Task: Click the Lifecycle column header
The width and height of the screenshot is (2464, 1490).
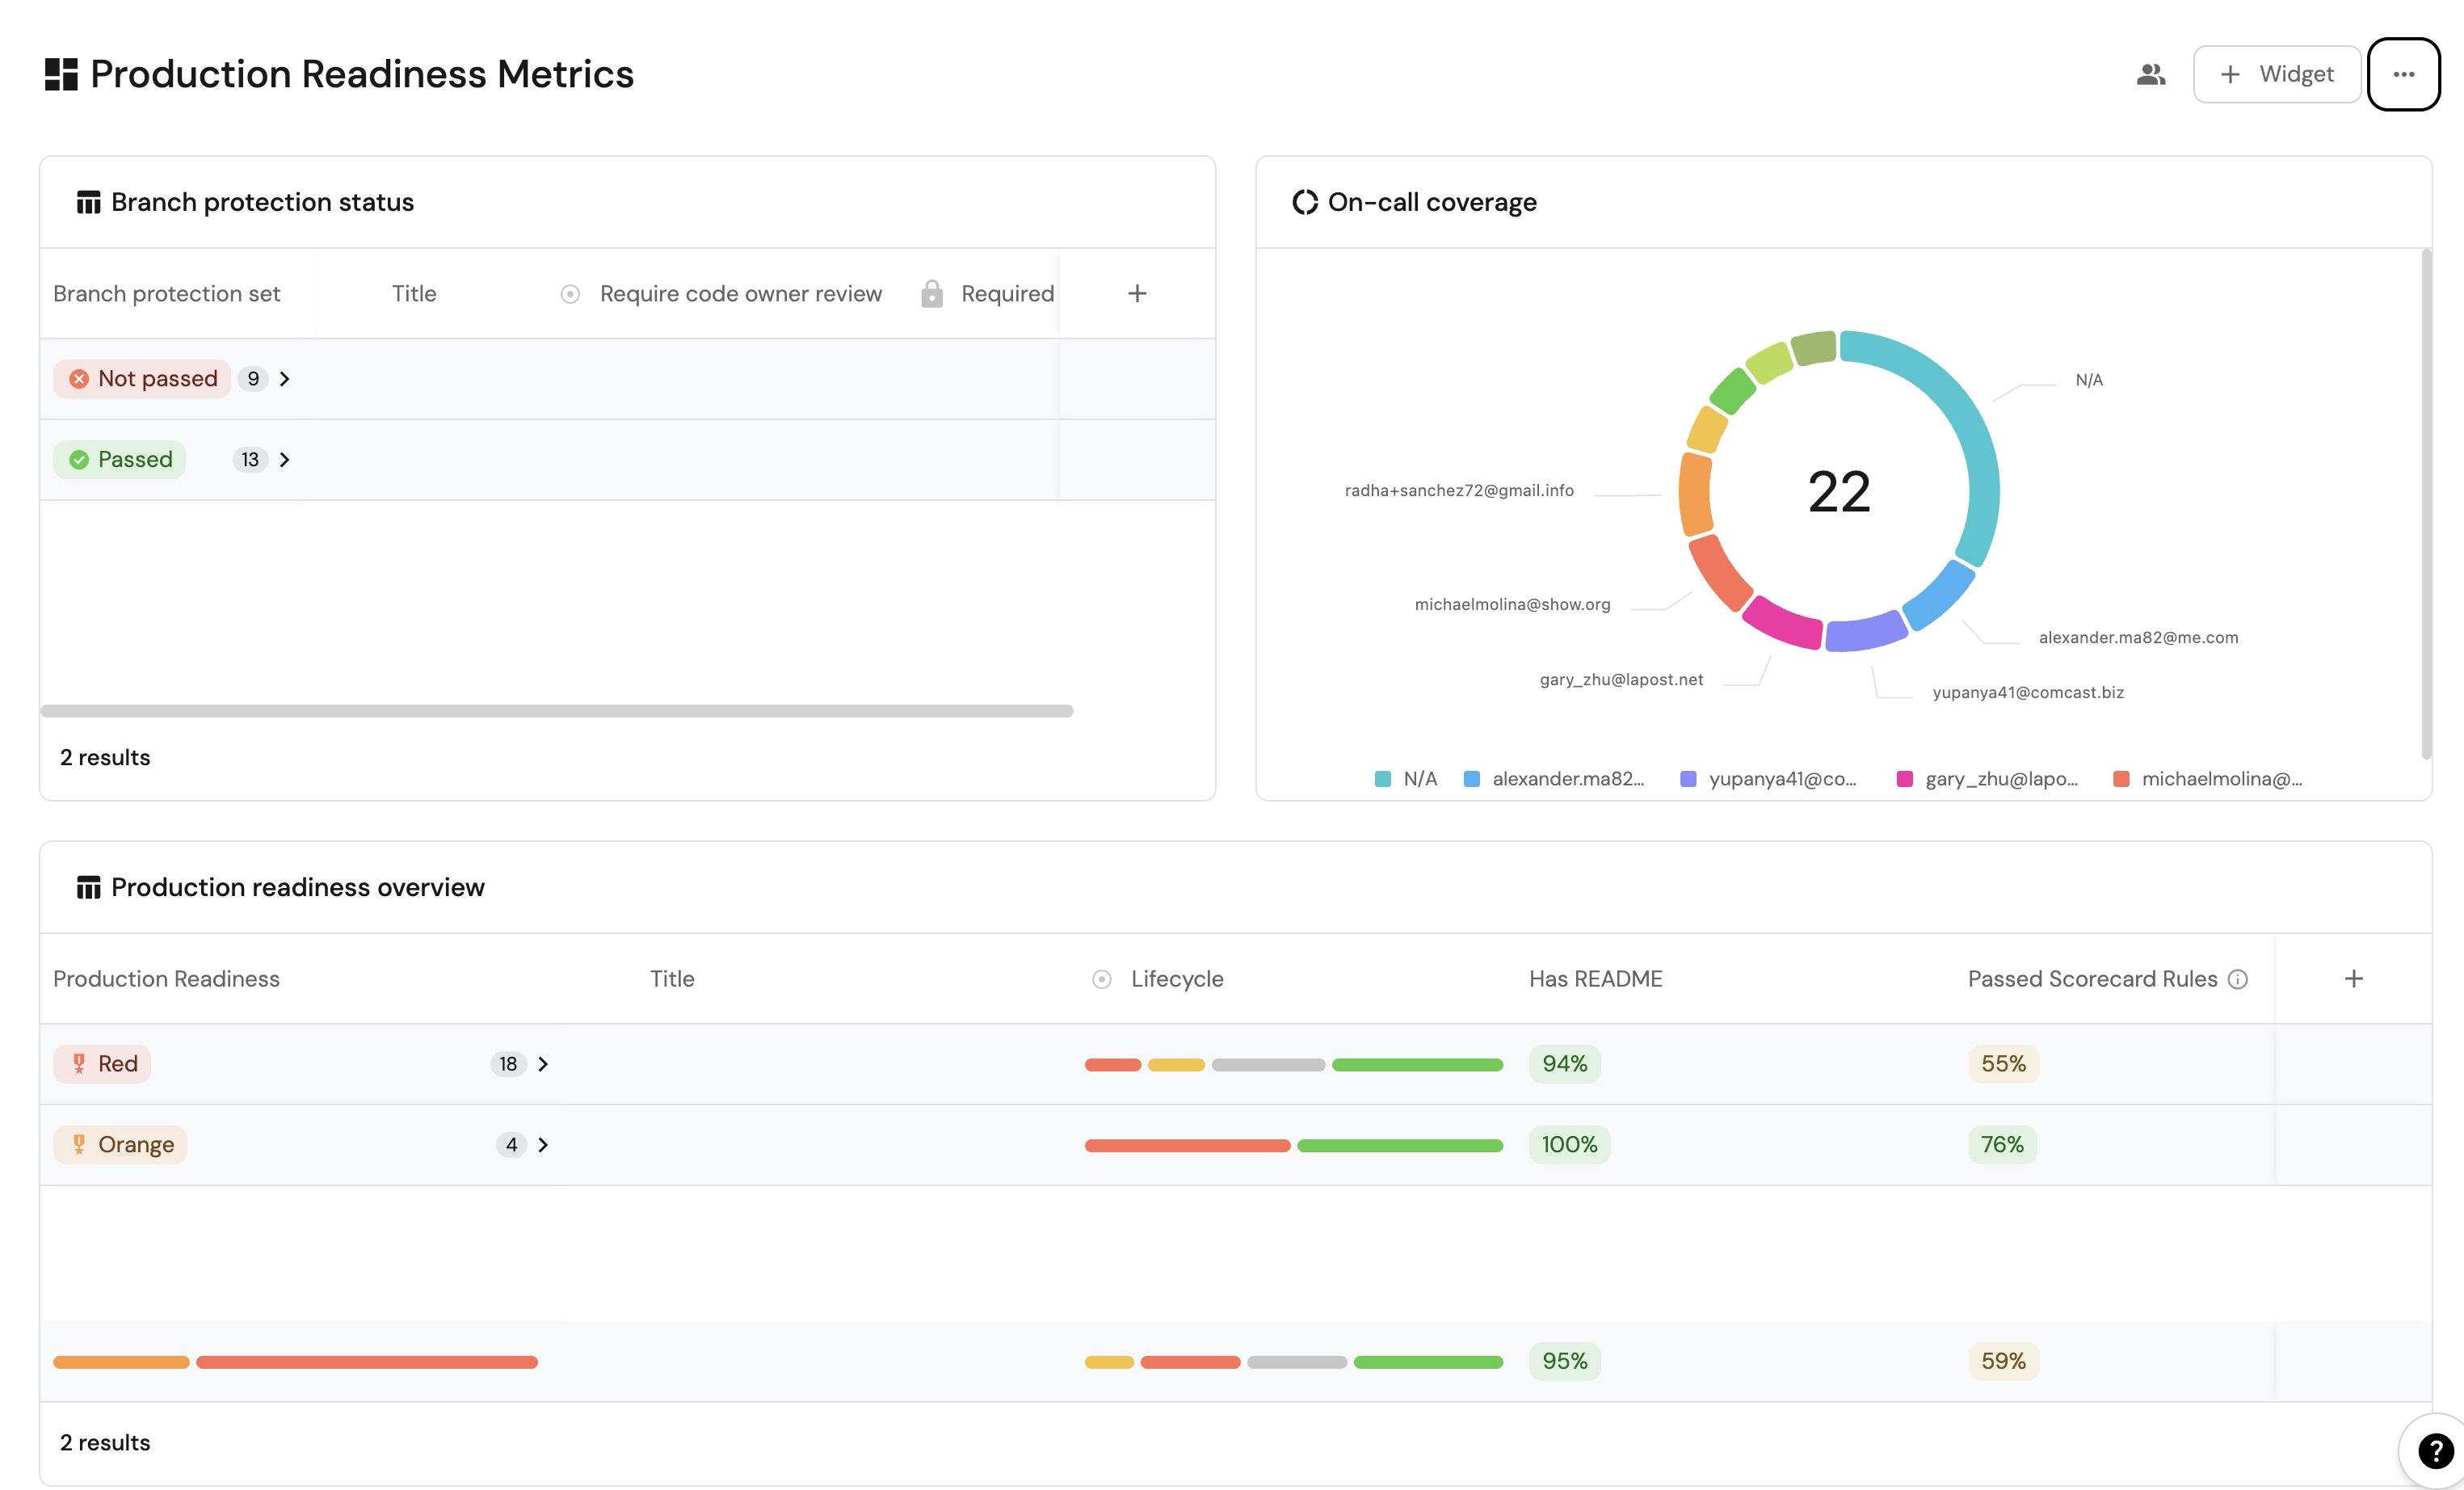Action: pyautogui.click(x=1176, y=978)
